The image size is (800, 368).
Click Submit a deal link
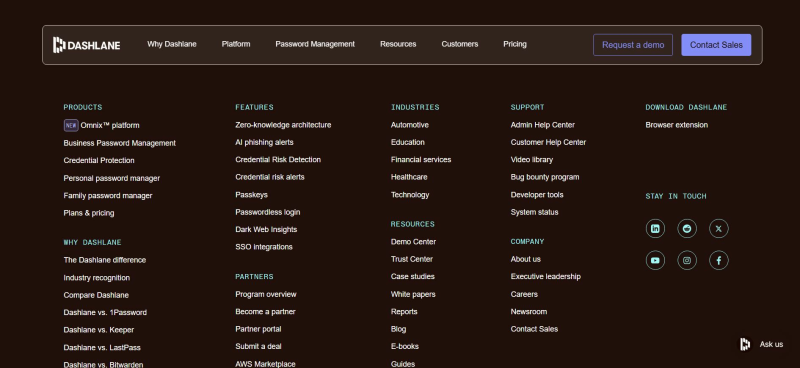click(258, 347)
